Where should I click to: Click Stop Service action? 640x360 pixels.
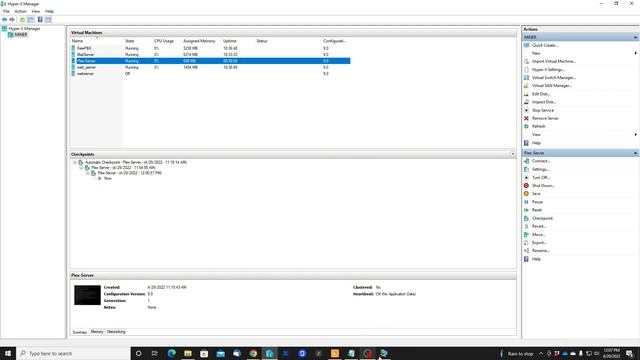click(x=543, y=110)
